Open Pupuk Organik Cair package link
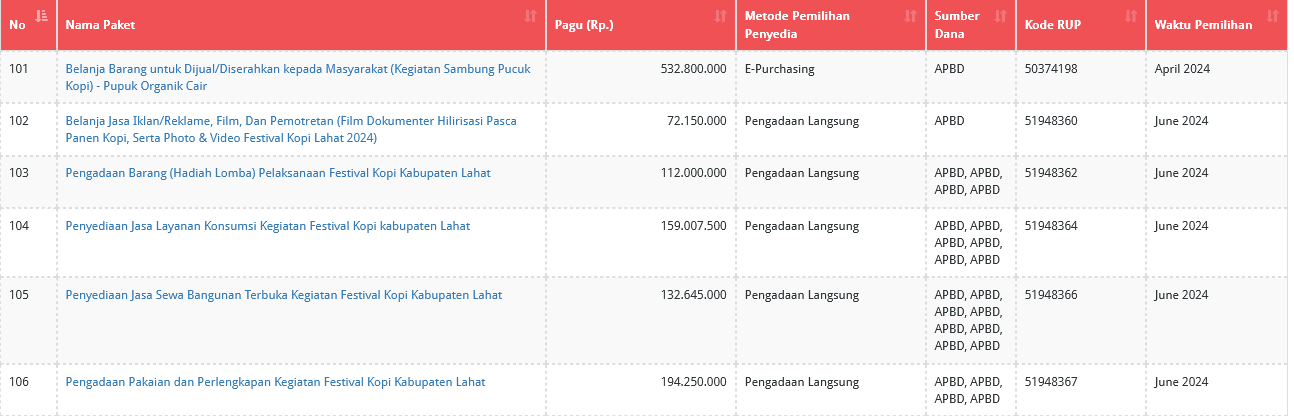The image size is (1294, 416). [x=298, y=78]
